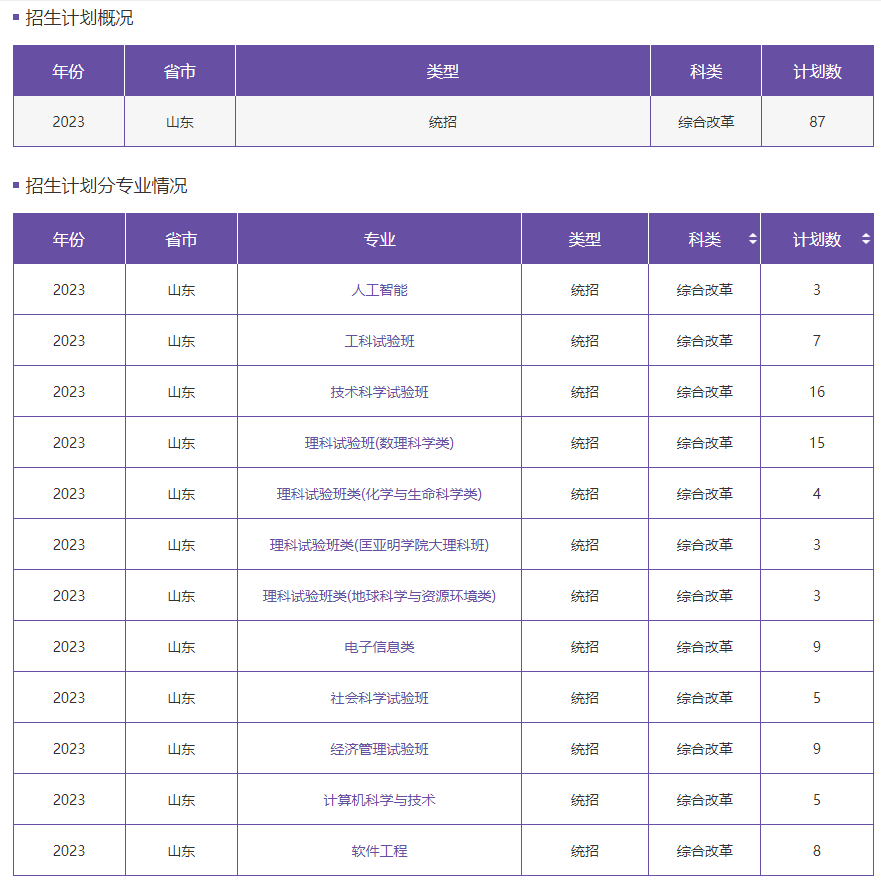
Task: Open 理科试验班(数理科学类) link
Action: (x=379, y=443)
